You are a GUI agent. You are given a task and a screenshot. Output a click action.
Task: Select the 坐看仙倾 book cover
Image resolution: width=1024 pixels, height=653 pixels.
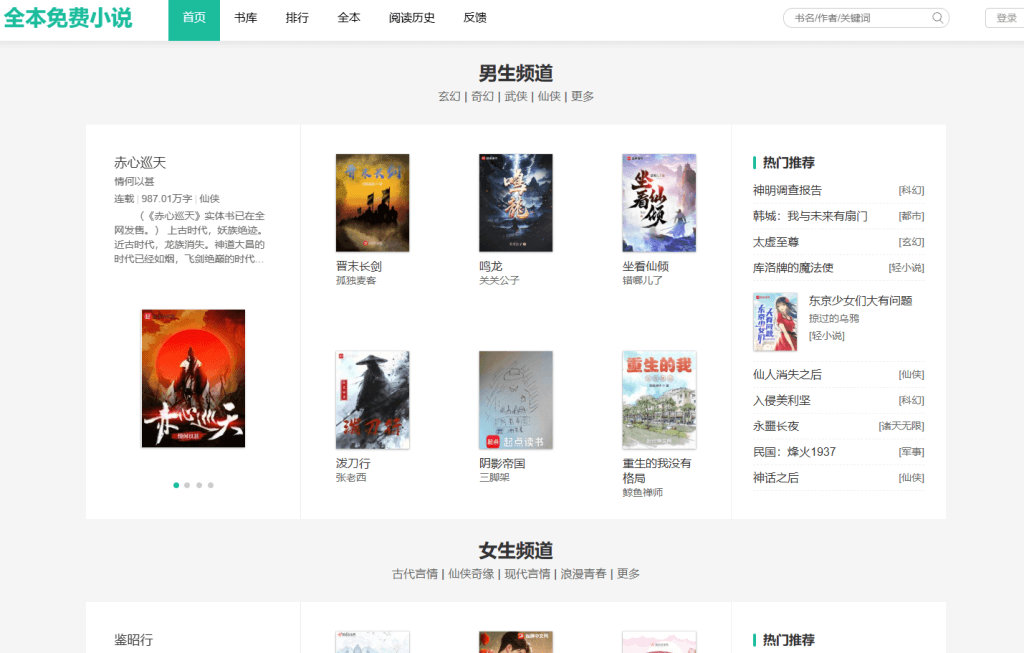pos(658,203)
